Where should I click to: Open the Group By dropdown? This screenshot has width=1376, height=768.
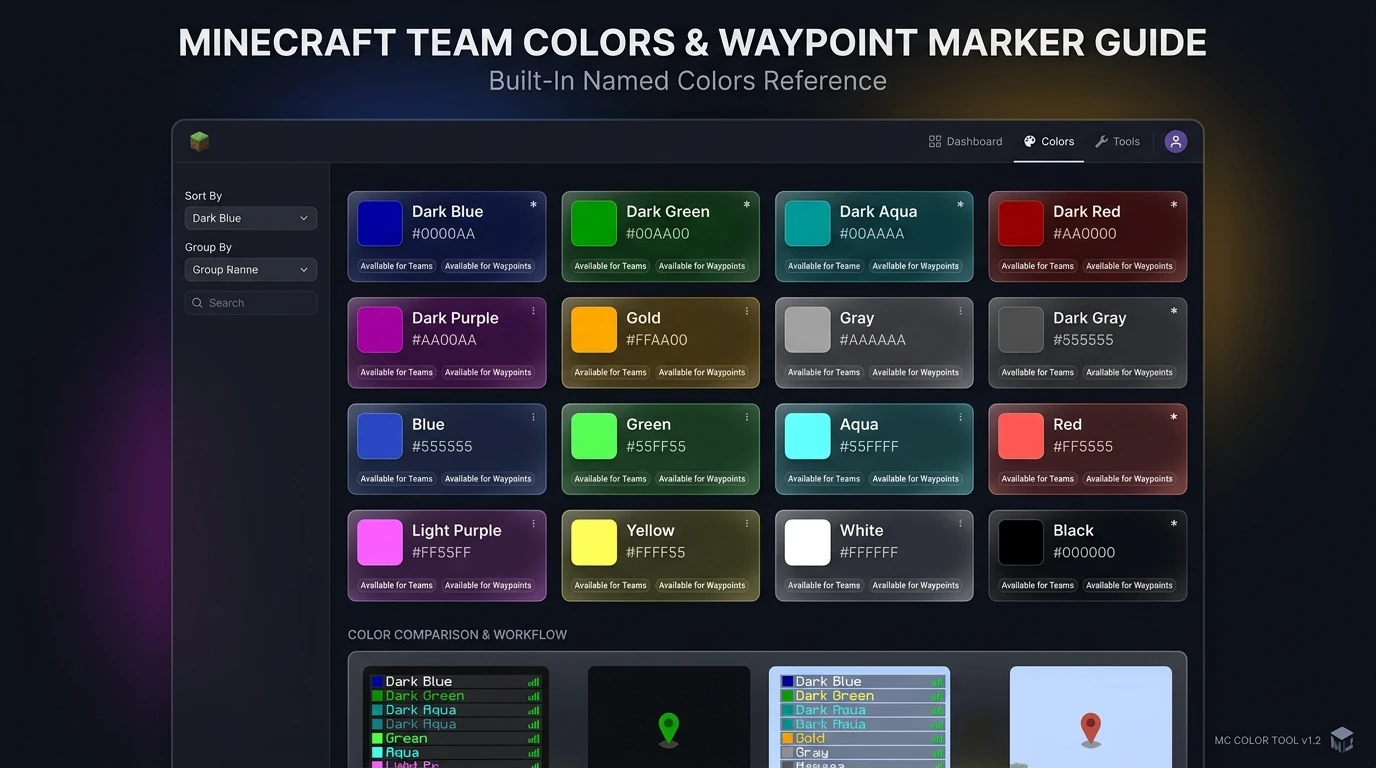[x=251, y=270]
